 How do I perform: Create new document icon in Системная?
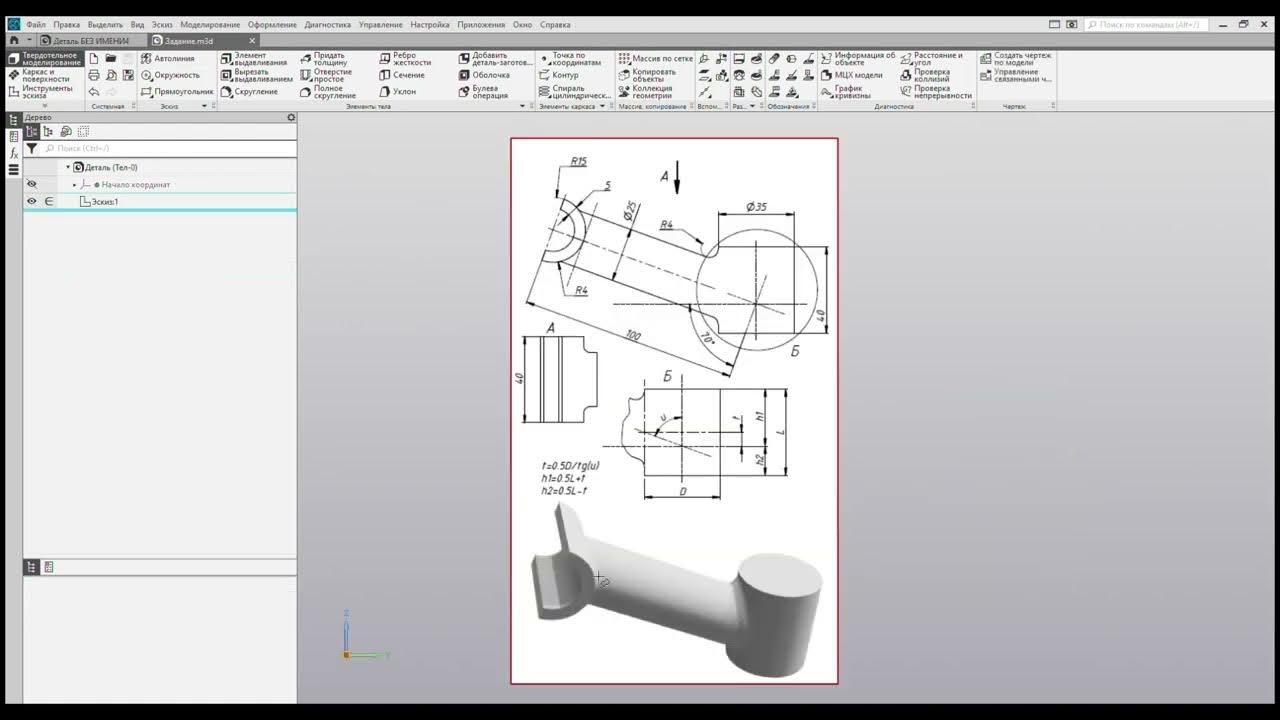[x=94, y=58]
